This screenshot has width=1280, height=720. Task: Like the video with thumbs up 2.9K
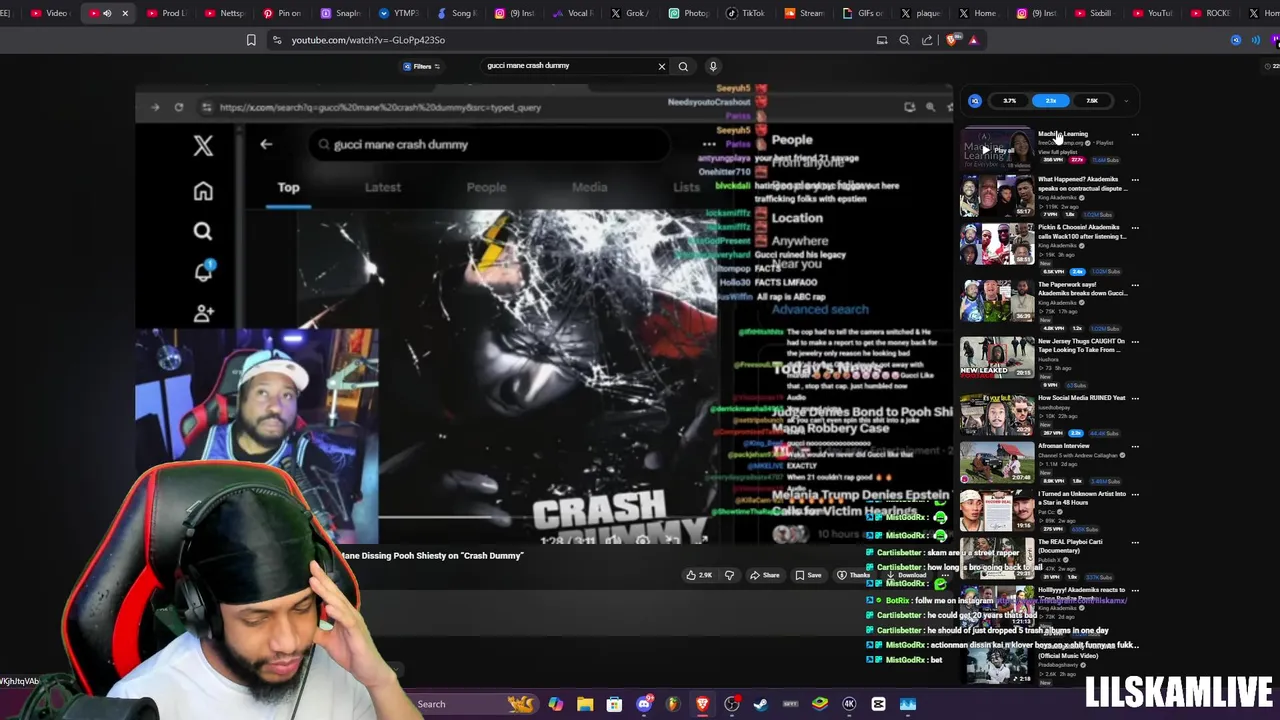(x=699, y=575)
